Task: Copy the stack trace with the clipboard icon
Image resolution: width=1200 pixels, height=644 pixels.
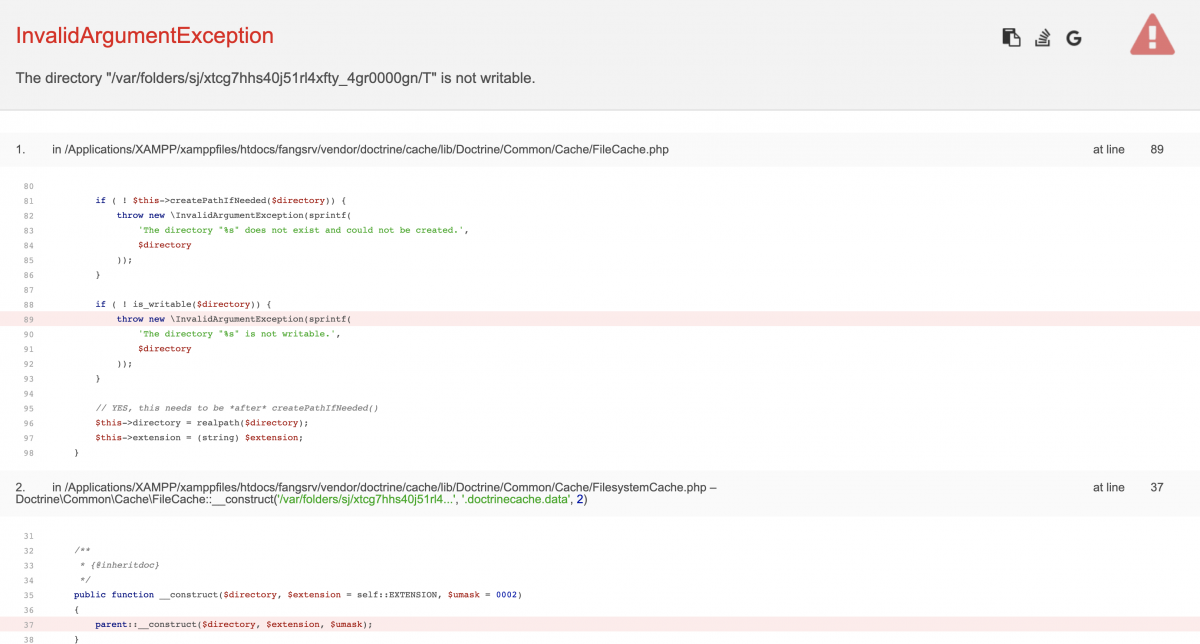Action: 1011,38
